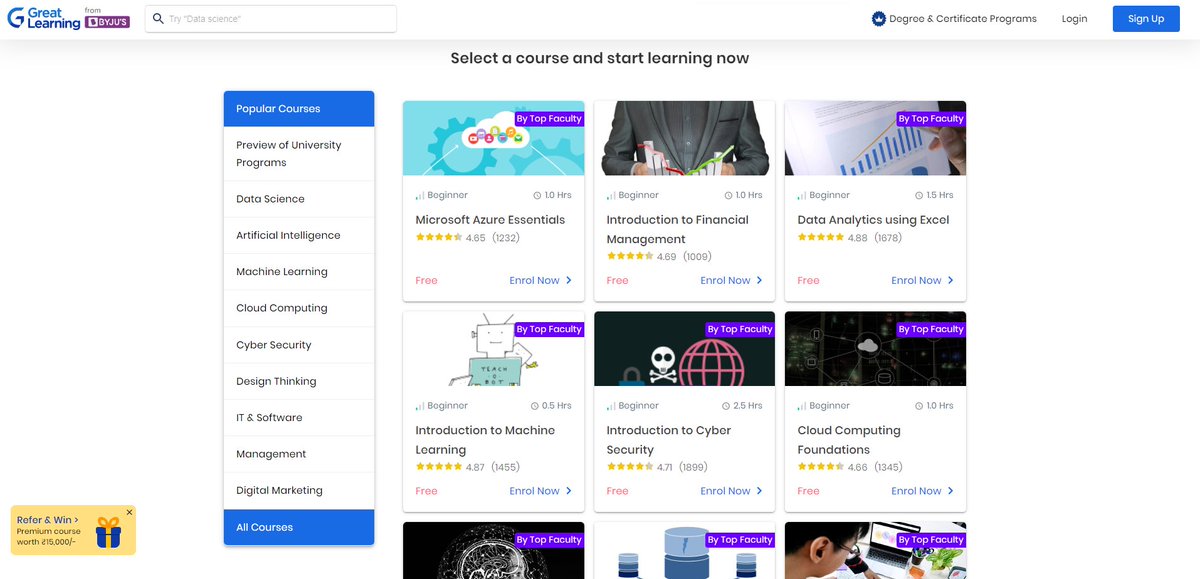Viewport: 1200px width, 579px height.
Task: Enrol Now in Introduction to Machine Learning
Action: 541,491
